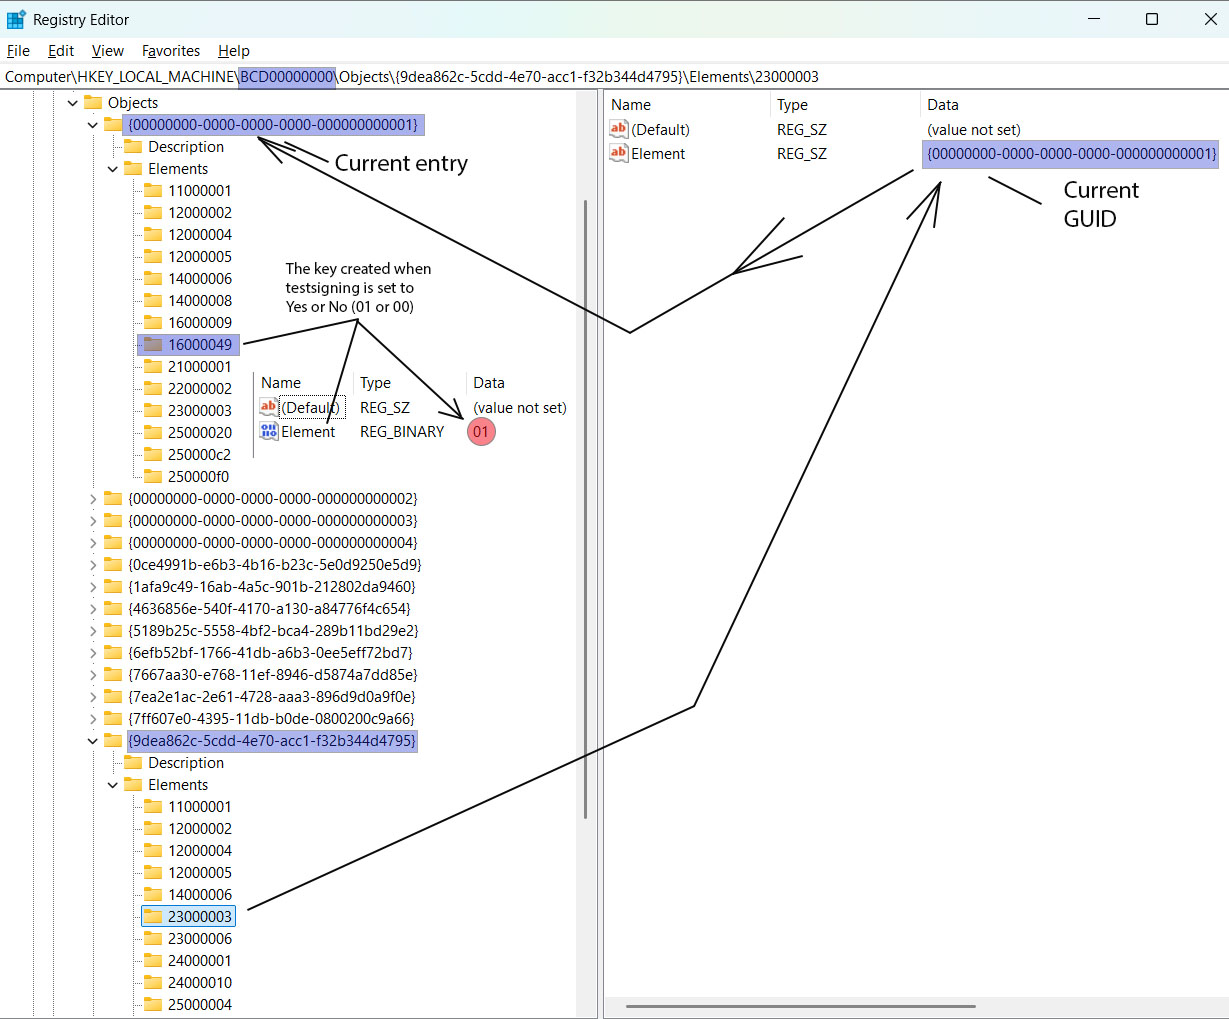Click the Registry Editor icon in the title bar

(17, 19)
